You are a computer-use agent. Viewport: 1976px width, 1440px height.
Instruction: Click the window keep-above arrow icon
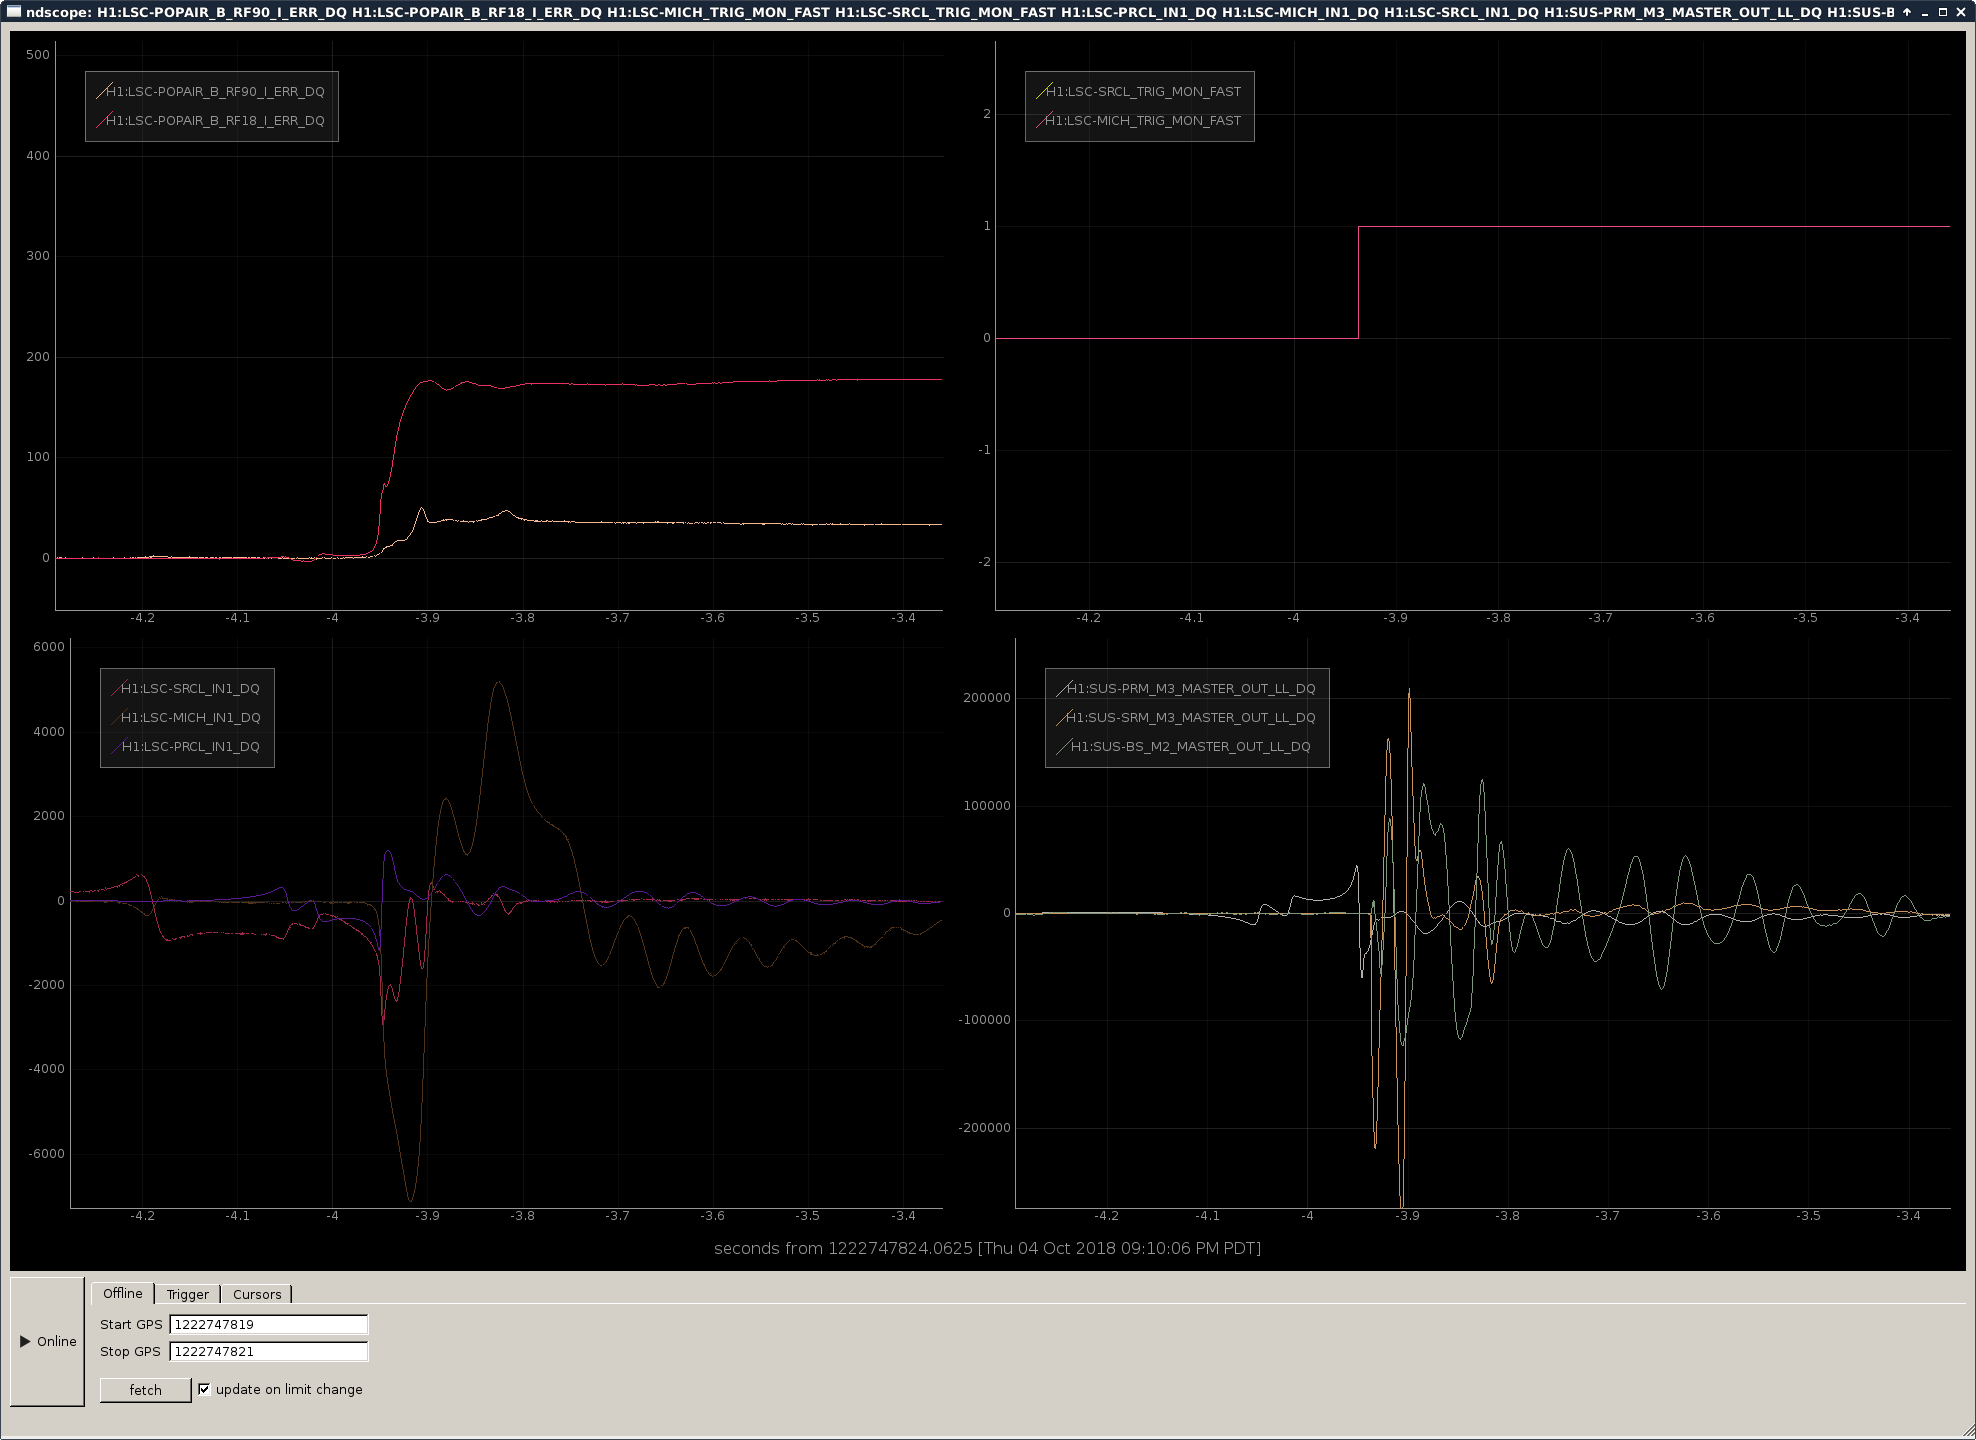(1907, 12)
